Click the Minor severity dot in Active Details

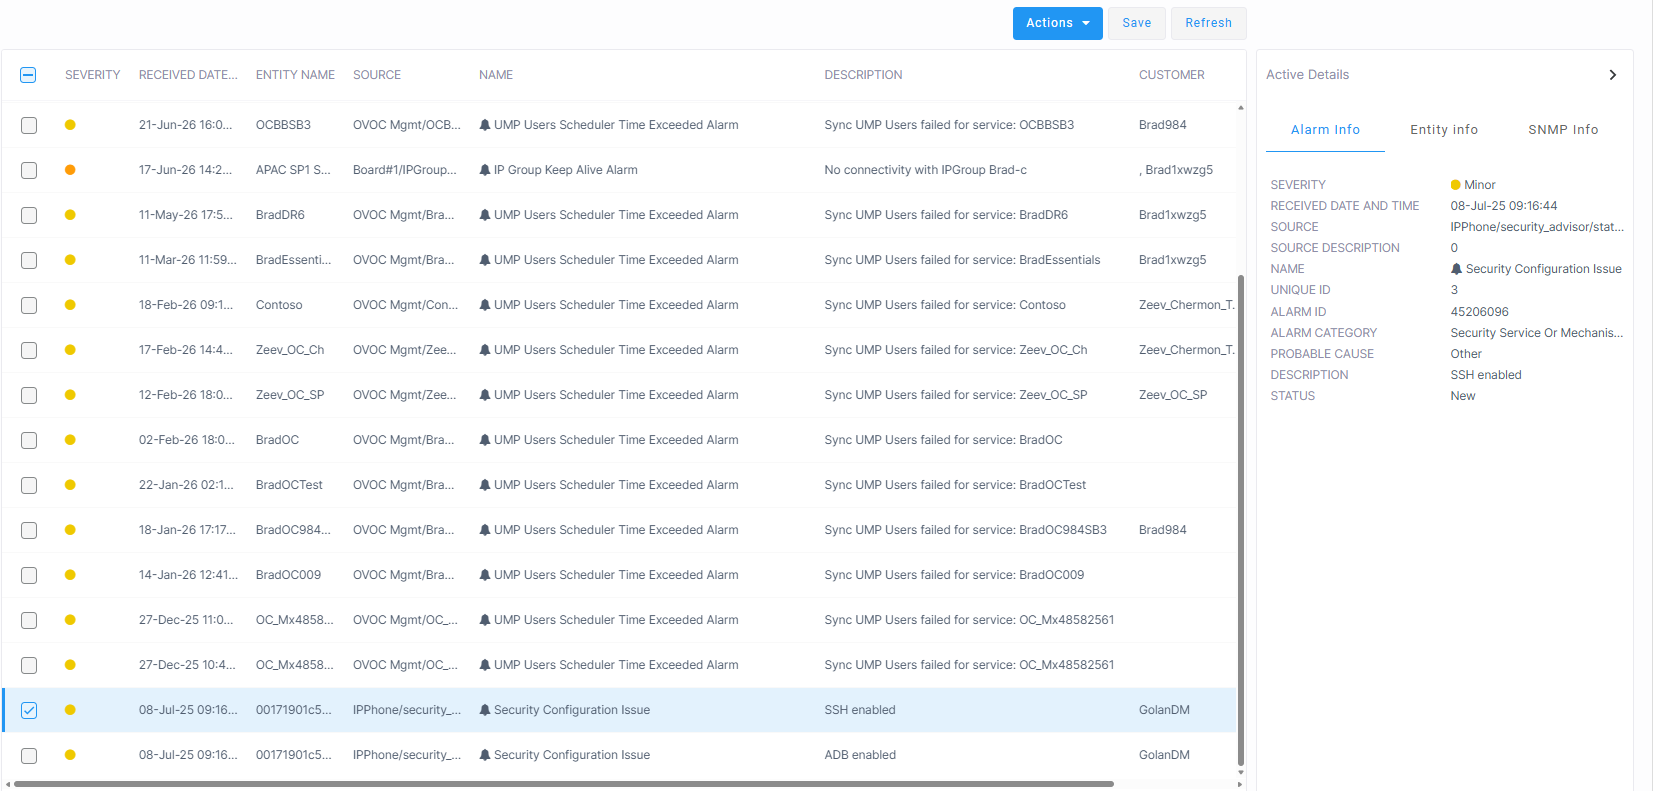1455,185
